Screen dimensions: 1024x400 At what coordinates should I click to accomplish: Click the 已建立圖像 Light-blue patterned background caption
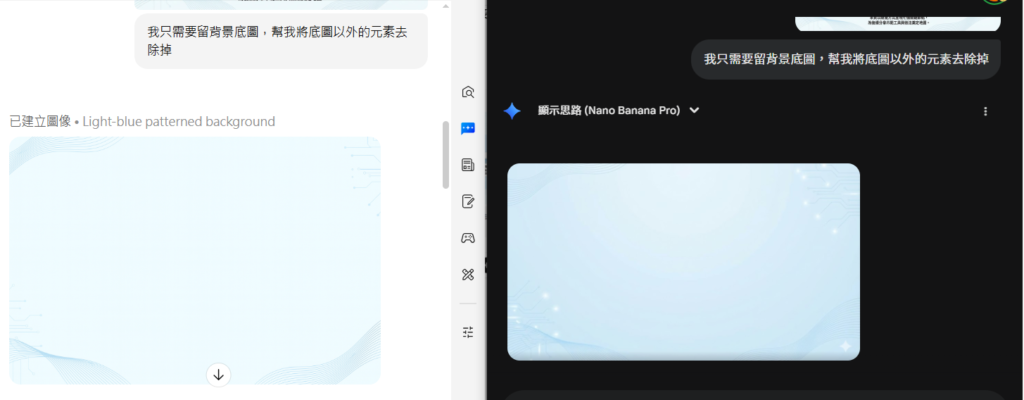coord(142,122)
